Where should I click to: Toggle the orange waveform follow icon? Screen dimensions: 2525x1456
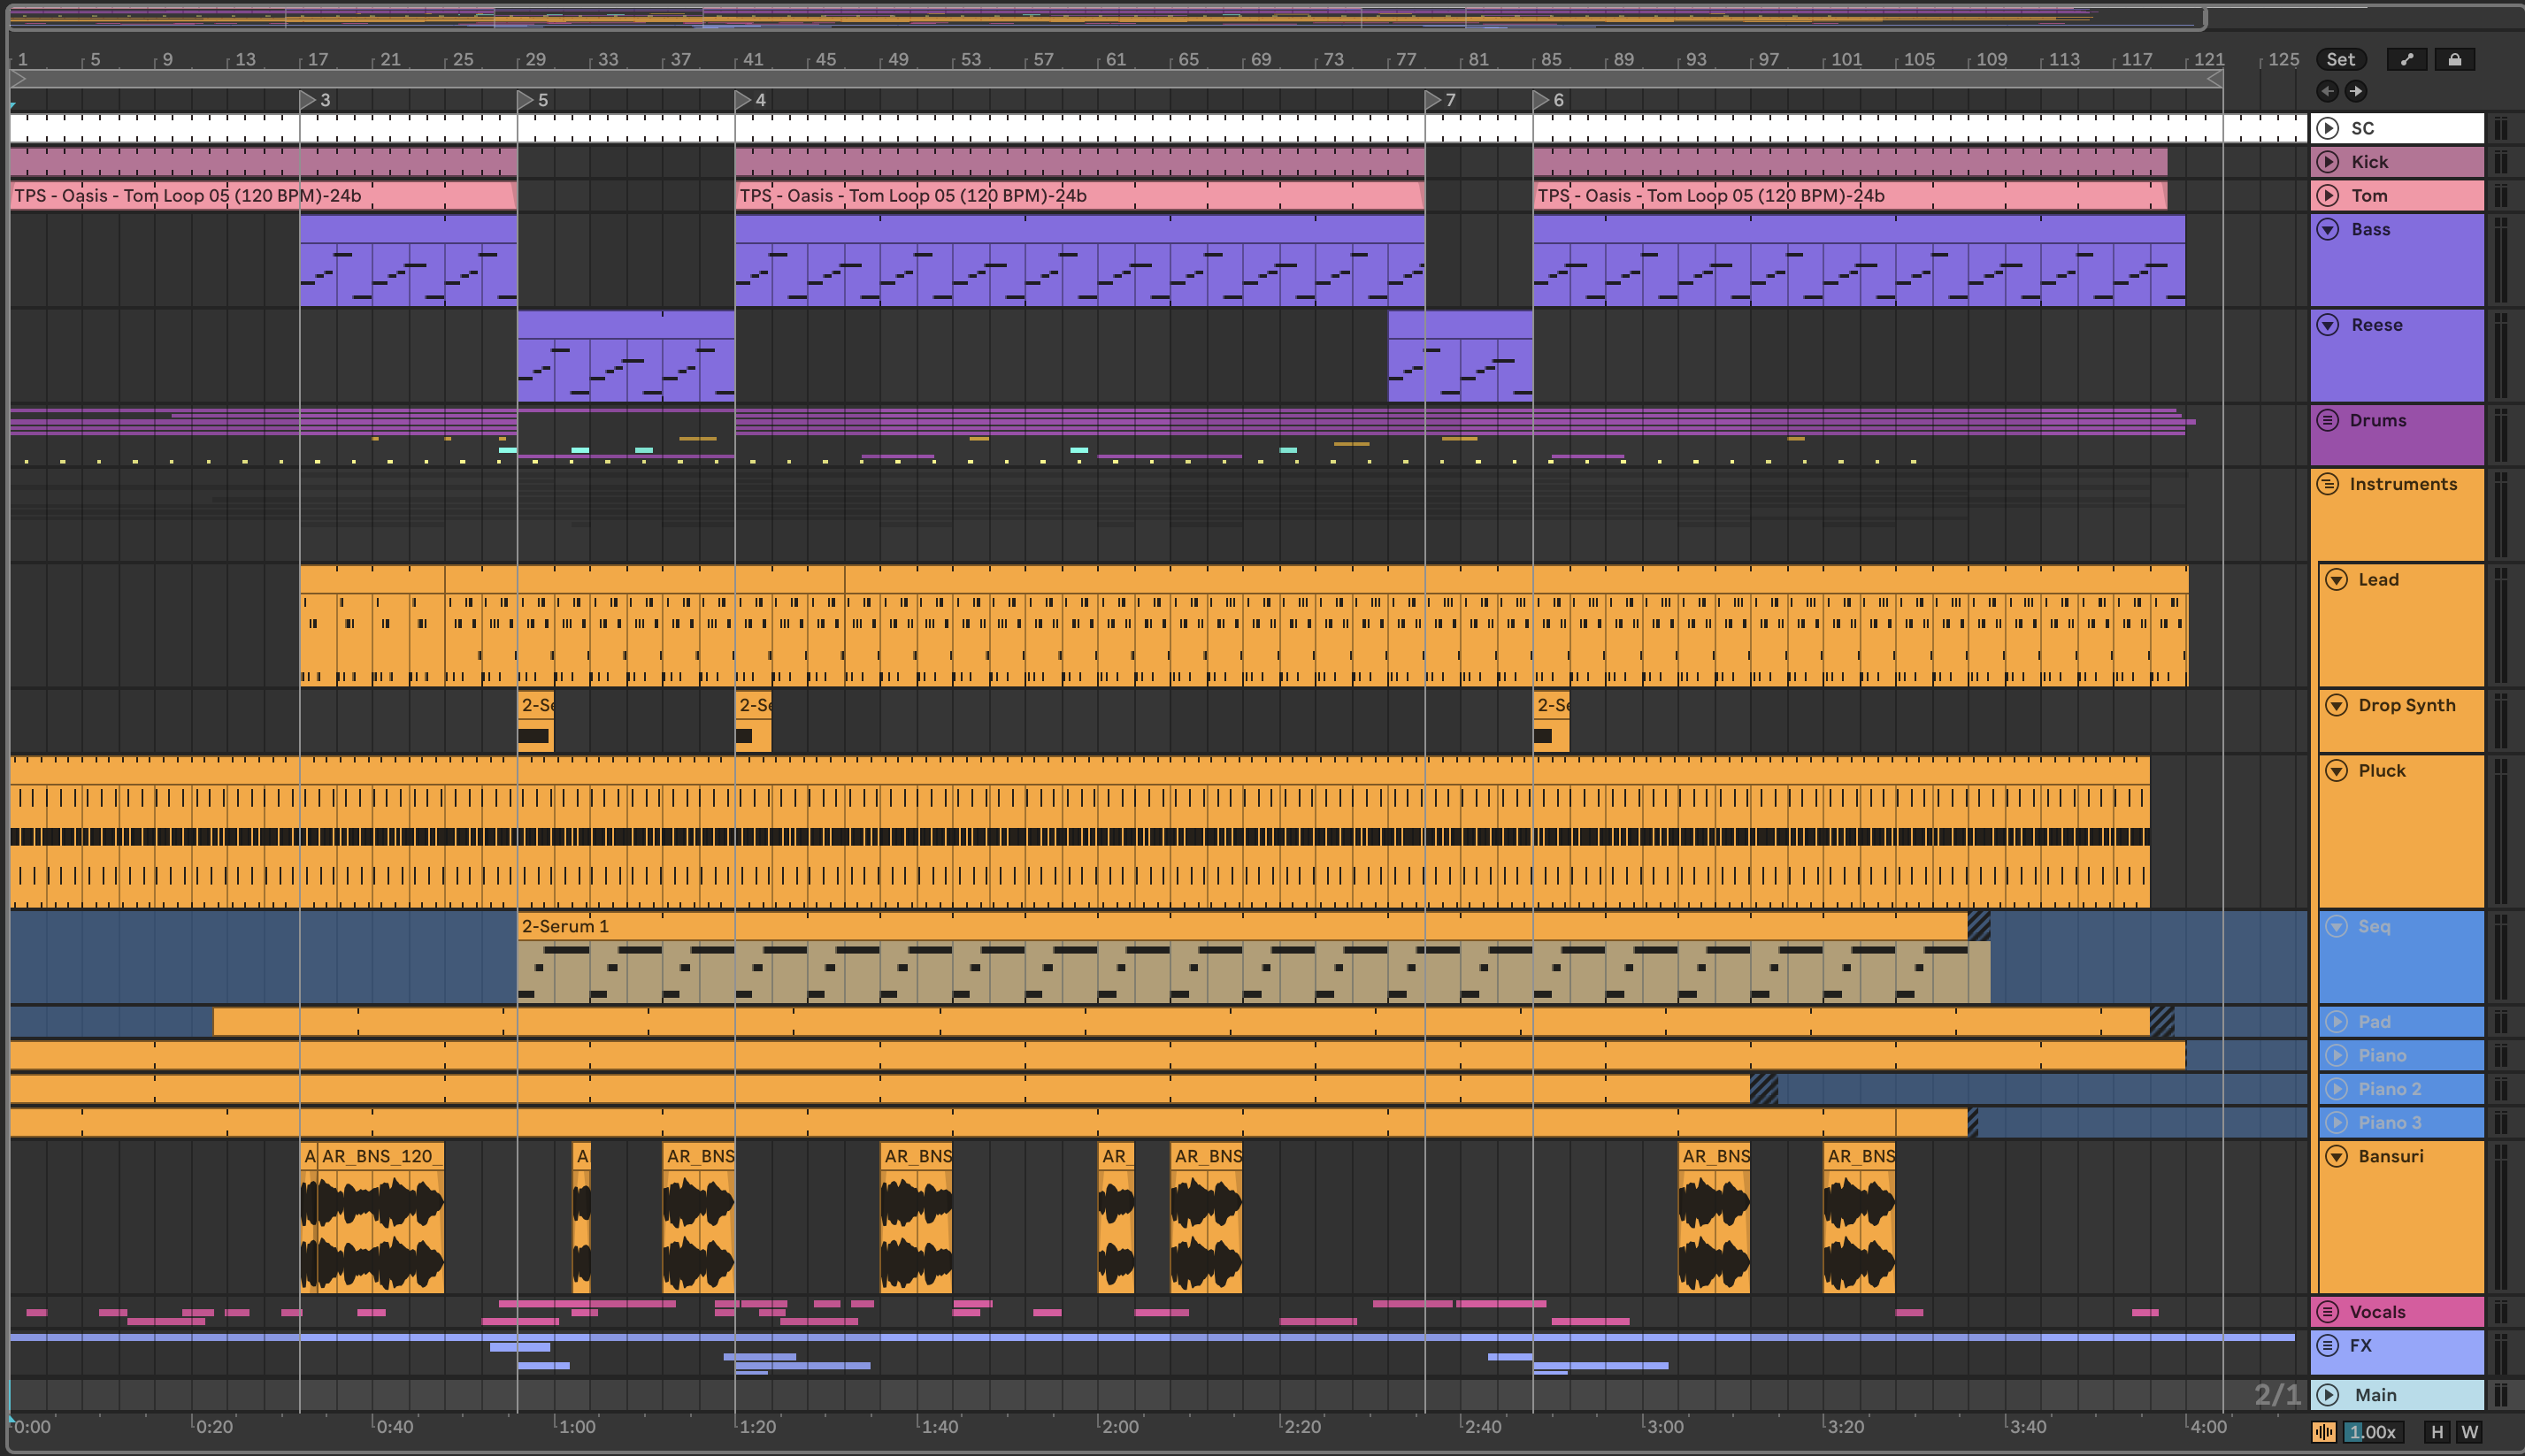pyautogui.click(x=2323, y=1431)
